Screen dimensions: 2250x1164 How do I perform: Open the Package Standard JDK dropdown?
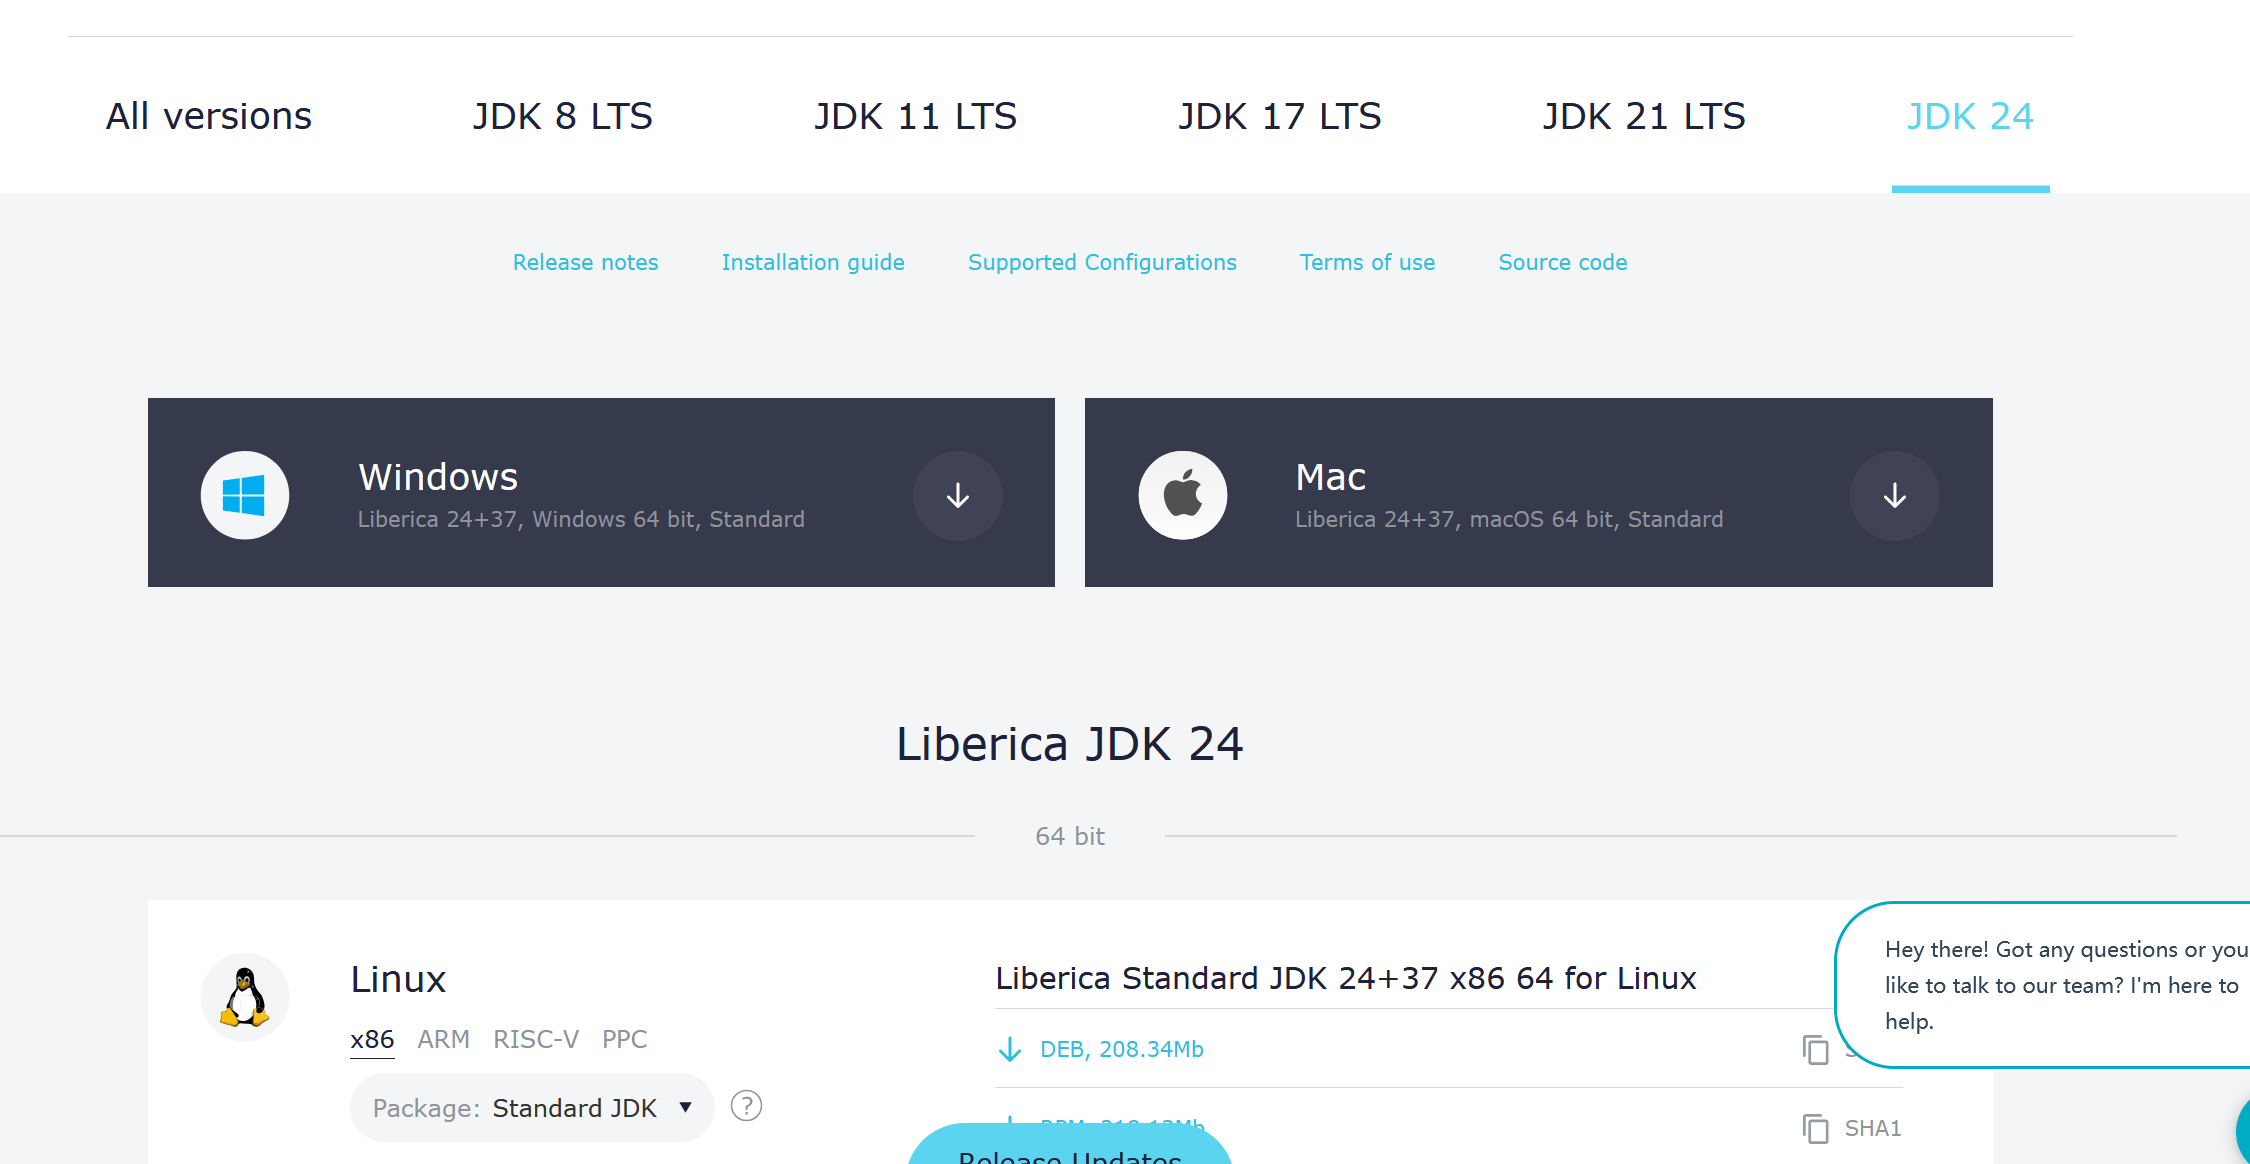tap(532, 1108)
